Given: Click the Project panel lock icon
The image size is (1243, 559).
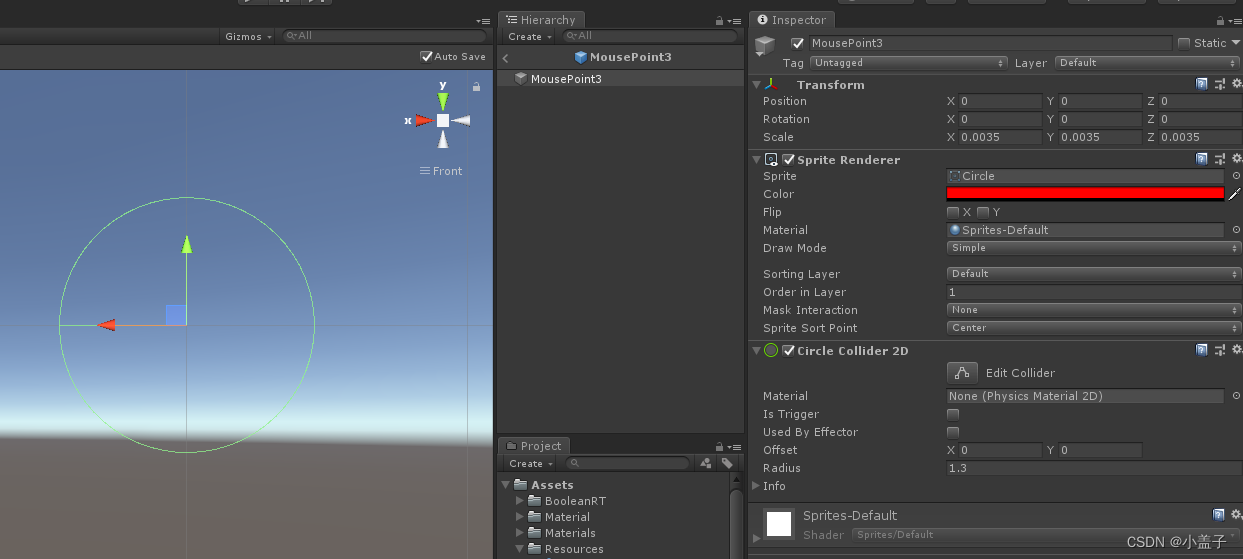Looking at the screenshot, I should pyautogui.click(x=719, y=447).
